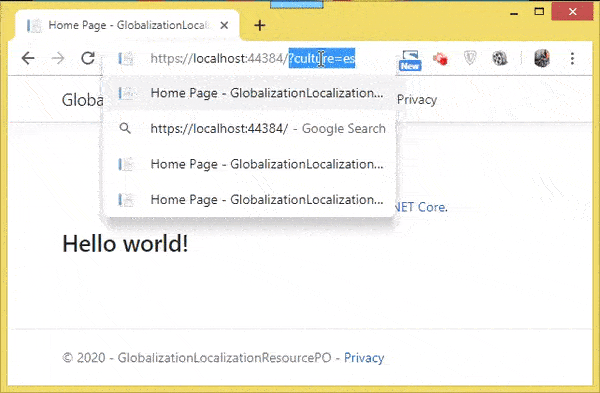600x393 pixels.
Task: Select the Home Page - GlobalizationLocal tab
Action: click(126, 25)
